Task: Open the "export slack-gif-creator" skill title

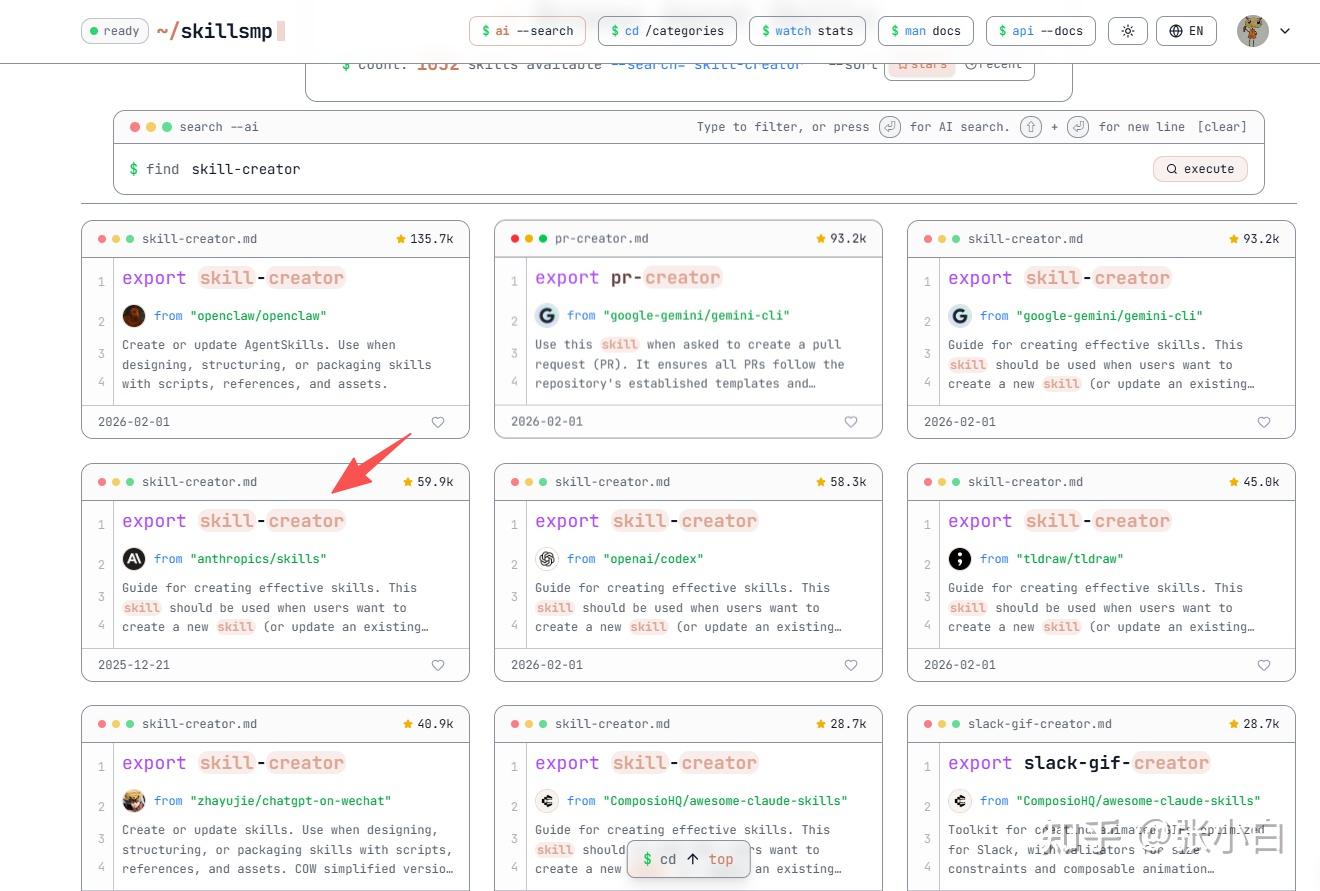Action: [1079, 763]
